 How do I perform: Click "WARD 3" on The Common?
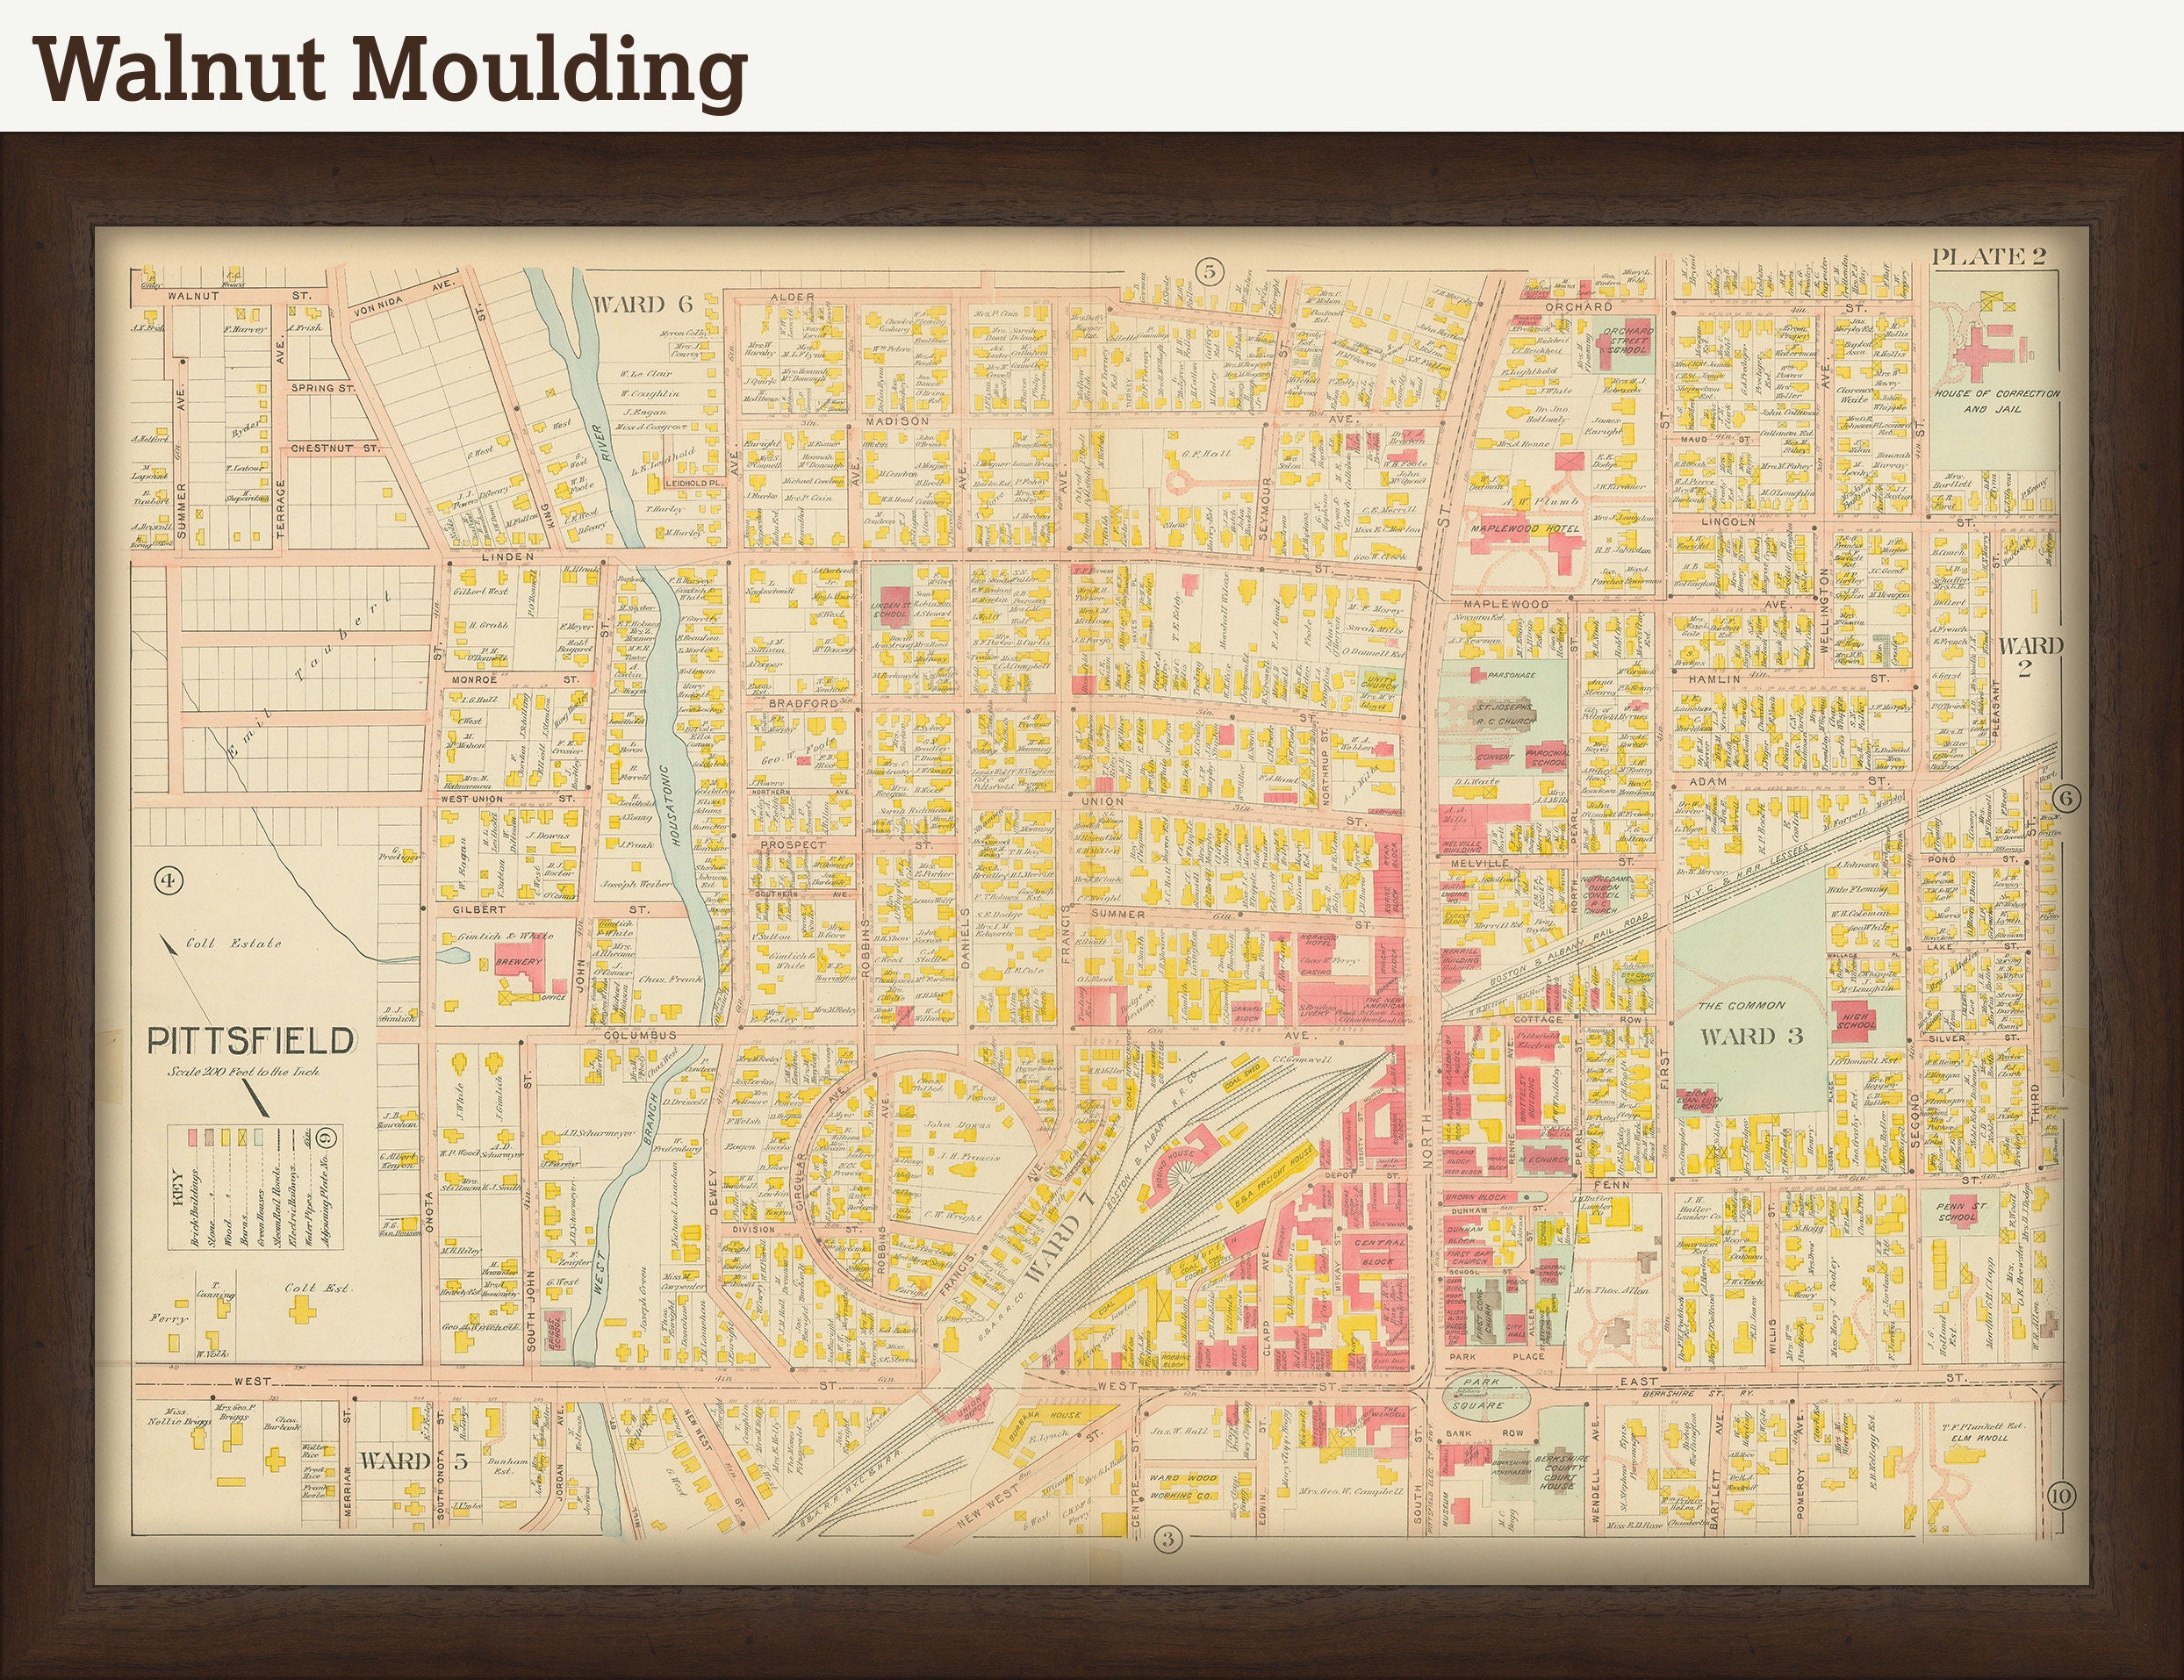point(1752,1036)
